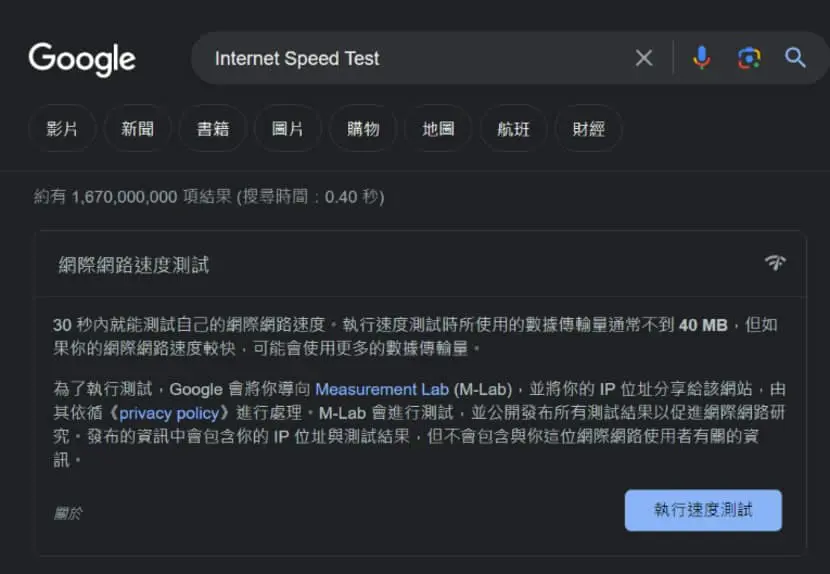Switch to the 財經 filter
Image resolution: width=830 pixels, height=574 pixels.
coord(588,129)
